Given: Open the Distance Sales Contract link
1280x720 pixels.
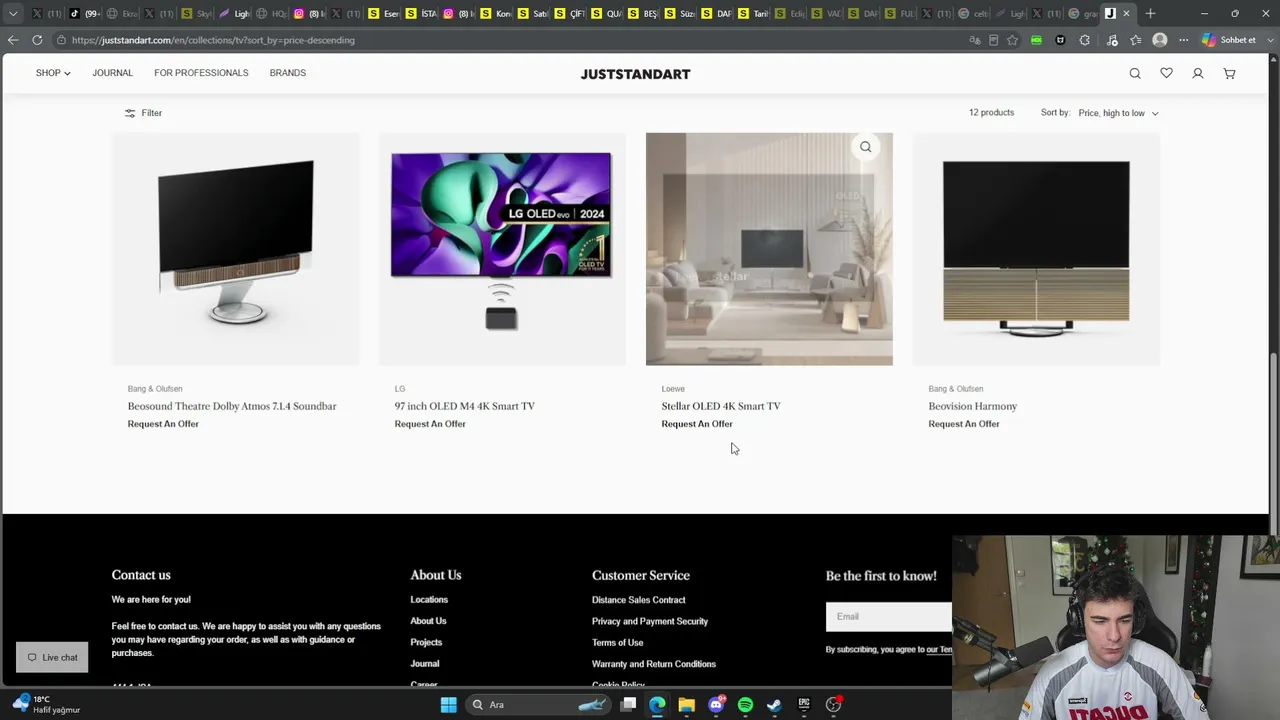Looking at the screenshot, I should pyautogui.click(x=639, y=600).
